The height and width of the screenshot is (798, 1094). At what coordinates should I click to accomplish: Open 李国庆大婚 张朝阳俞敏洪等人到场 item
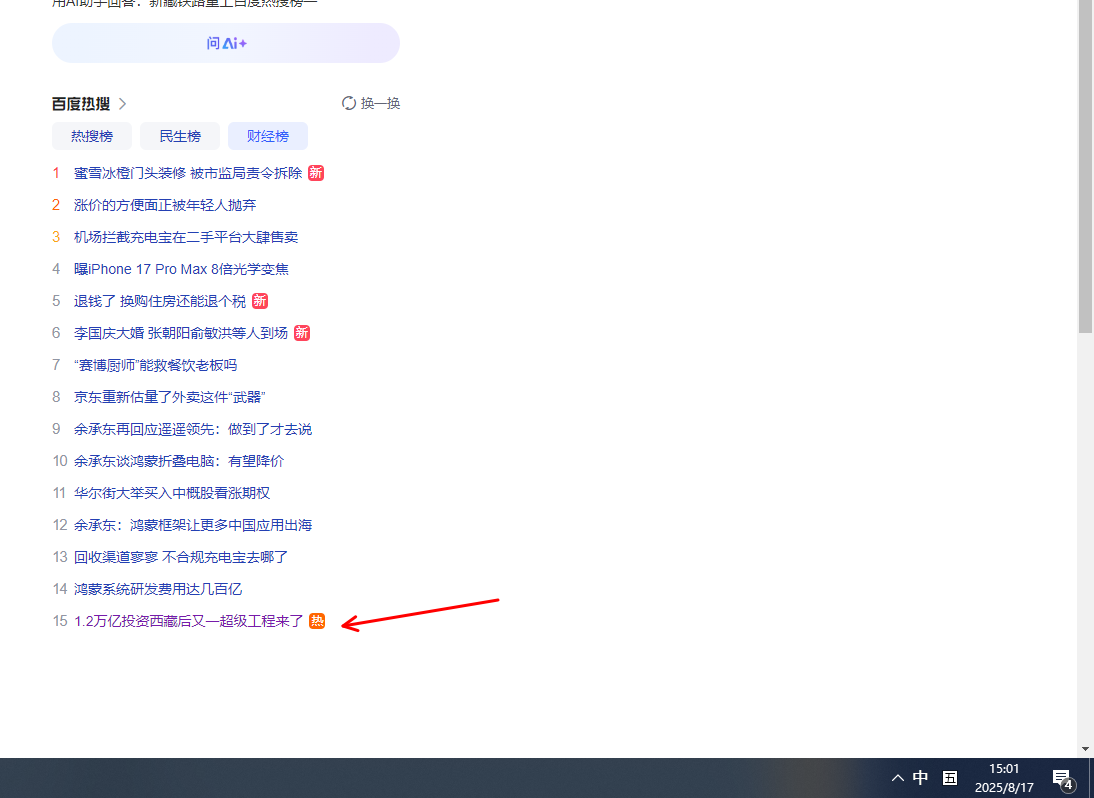181,333
